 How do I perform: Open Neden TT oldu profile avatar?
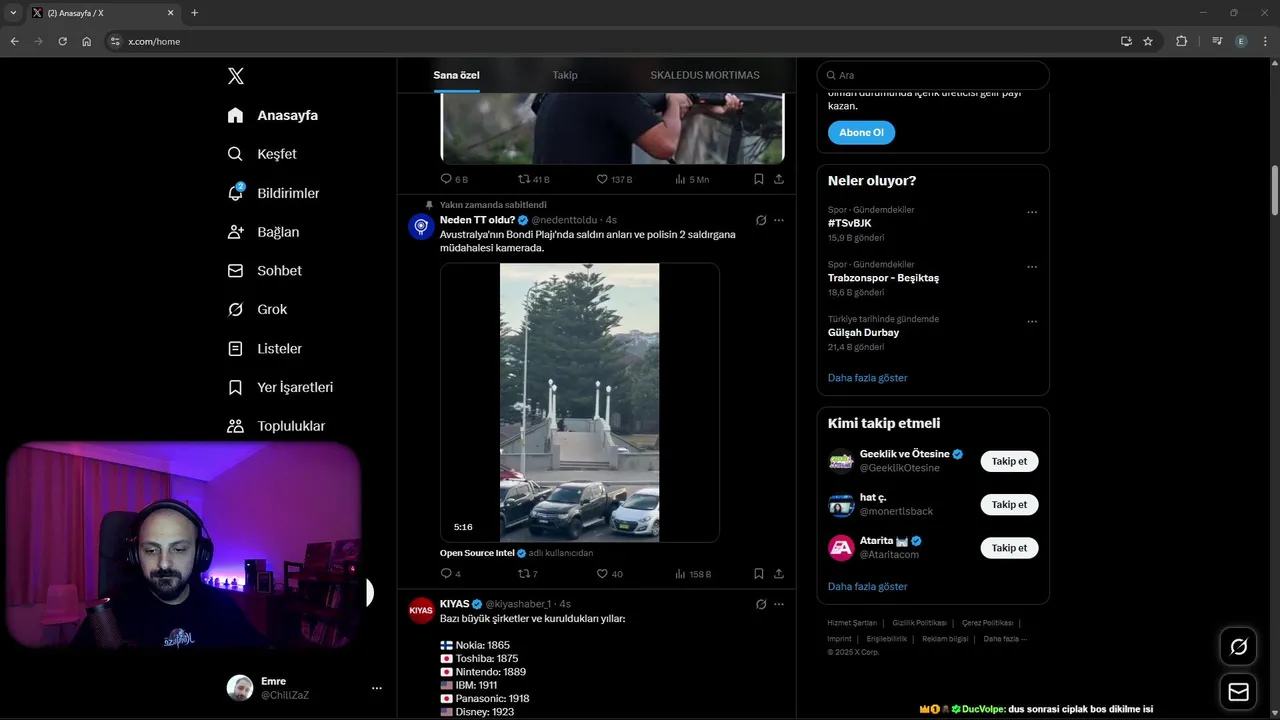click(x=421, y=227)
